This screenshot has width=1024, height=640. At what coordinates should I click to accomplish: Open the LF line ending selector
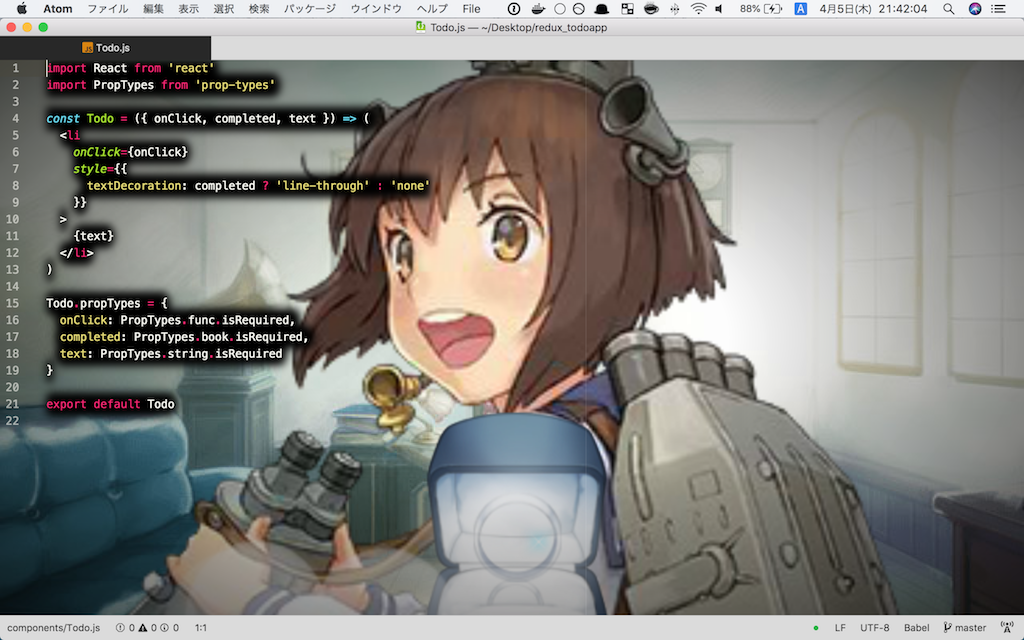pyautogui.click(x=840, y=628)
